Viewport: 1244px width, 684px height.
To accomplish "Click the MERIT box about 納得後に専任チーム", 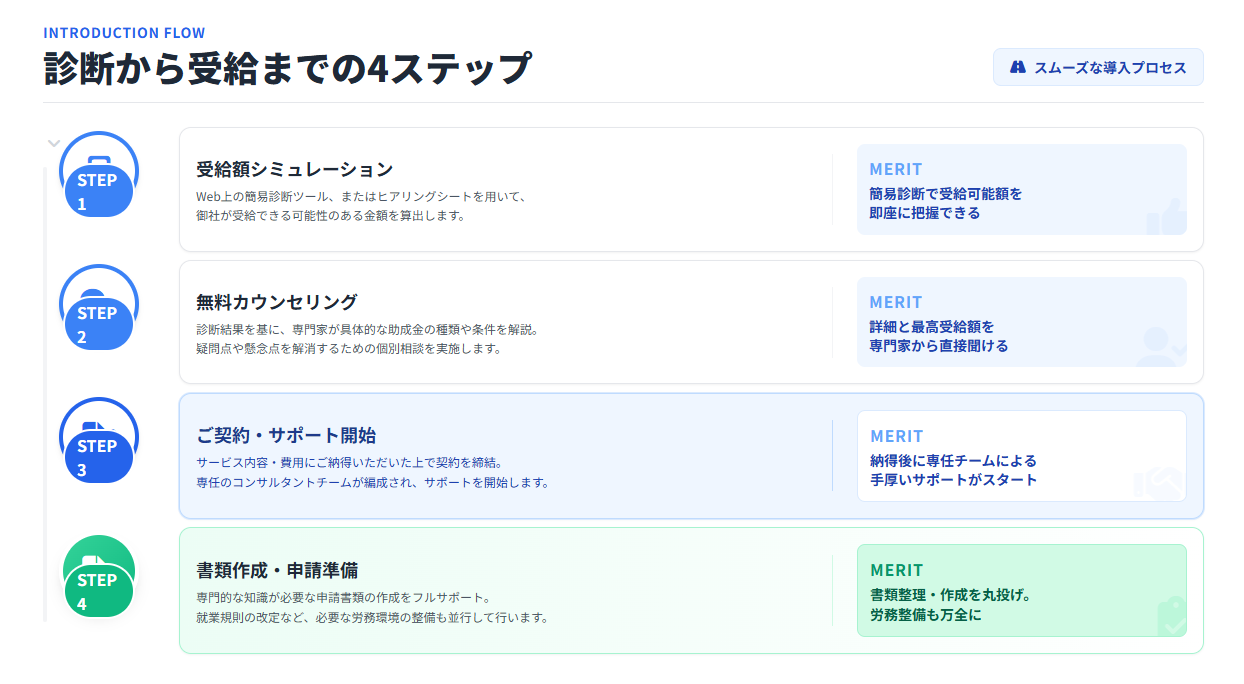I will pos(1020,456).
